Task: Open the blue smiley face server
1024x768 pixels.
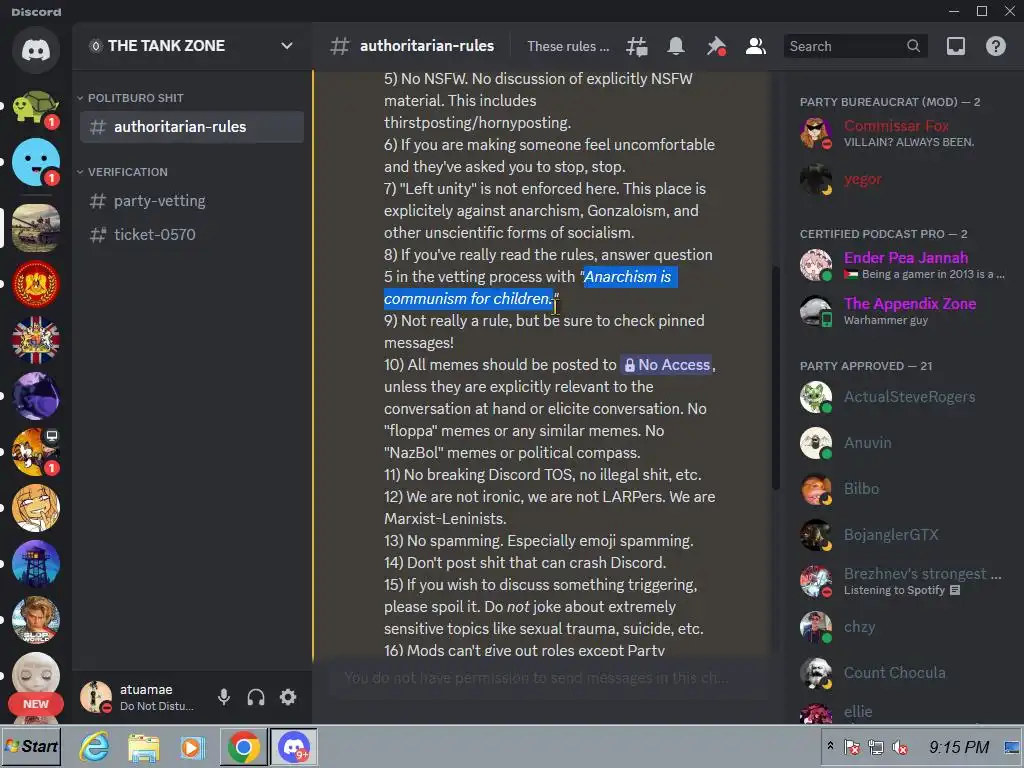Action: coord(35,163)
